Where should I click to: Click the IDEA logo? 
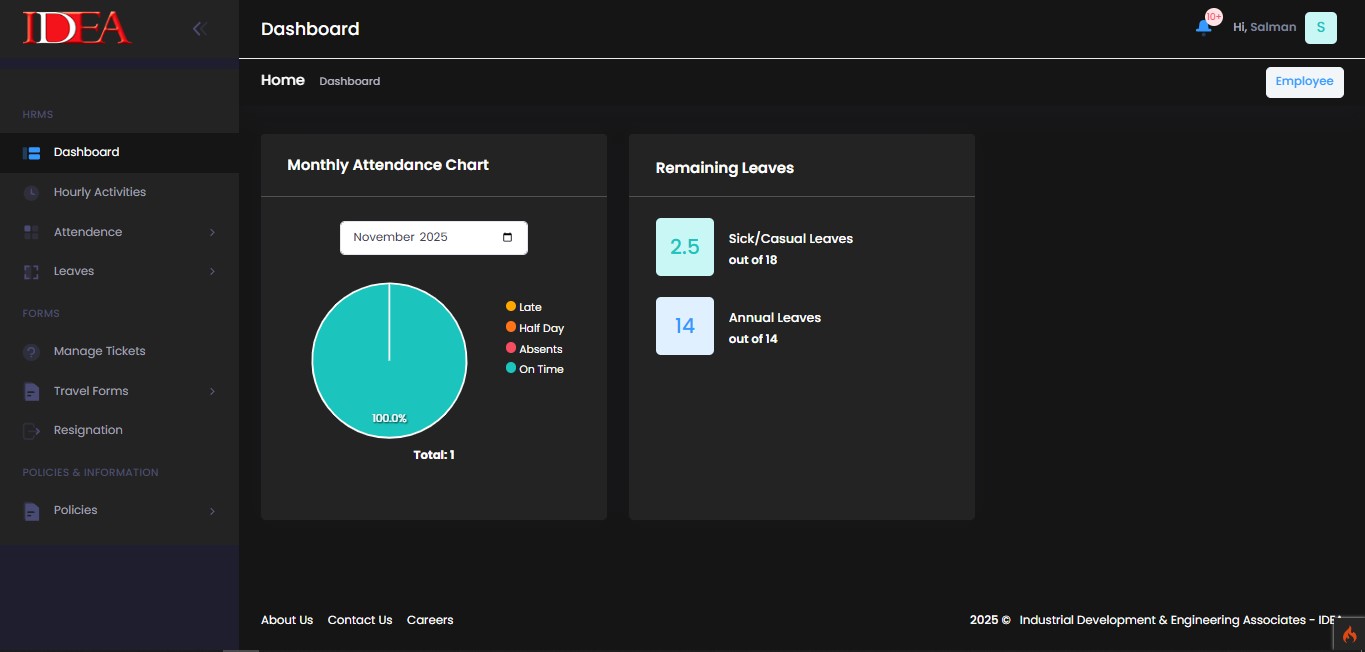(77, 28)
